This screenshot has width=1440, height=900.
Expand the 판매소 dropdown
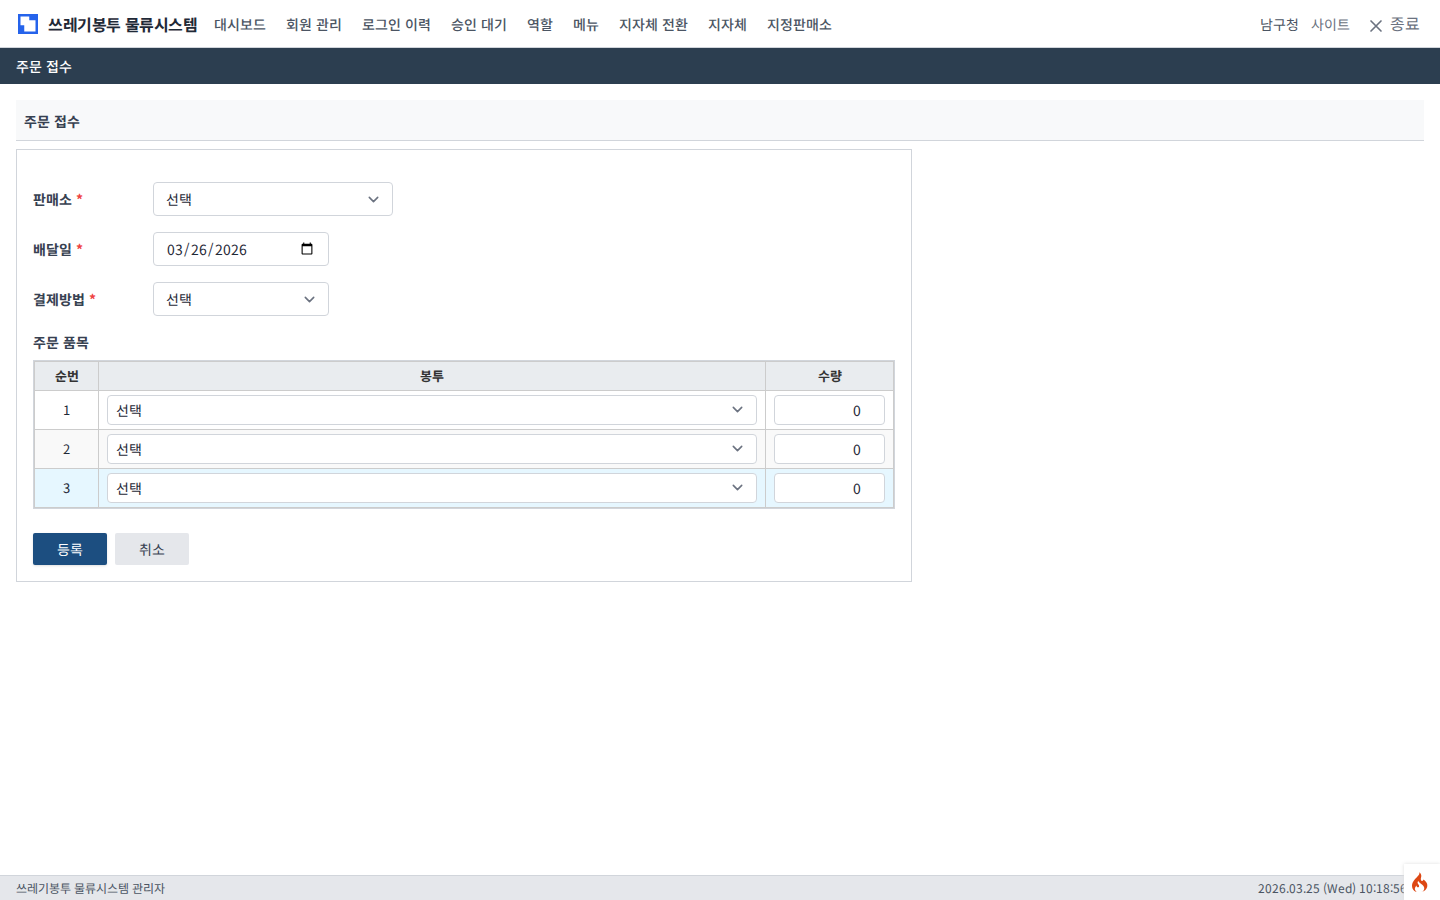point(272,199)
